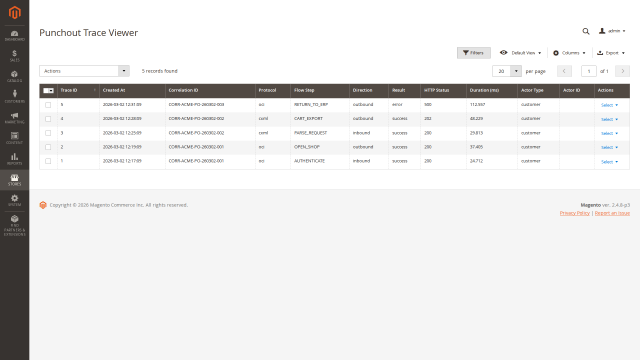Open the admin account menu
Viewport: 640px width, 360px height.
(x=612, y=31)
